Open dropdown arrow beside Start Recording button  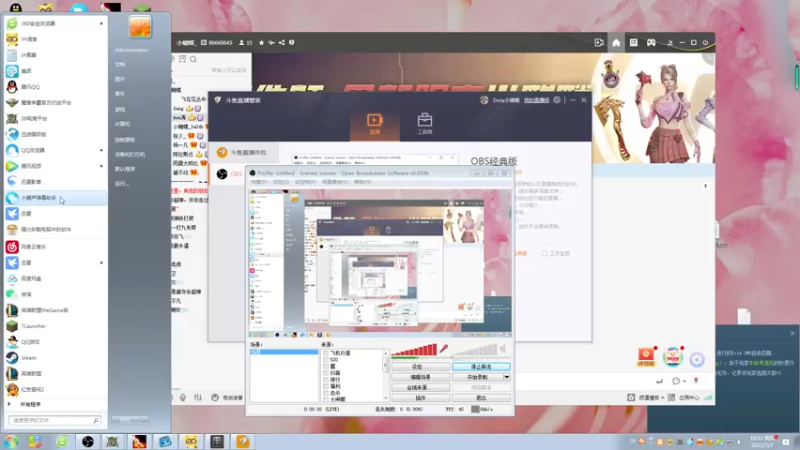(x=507, y=377)
